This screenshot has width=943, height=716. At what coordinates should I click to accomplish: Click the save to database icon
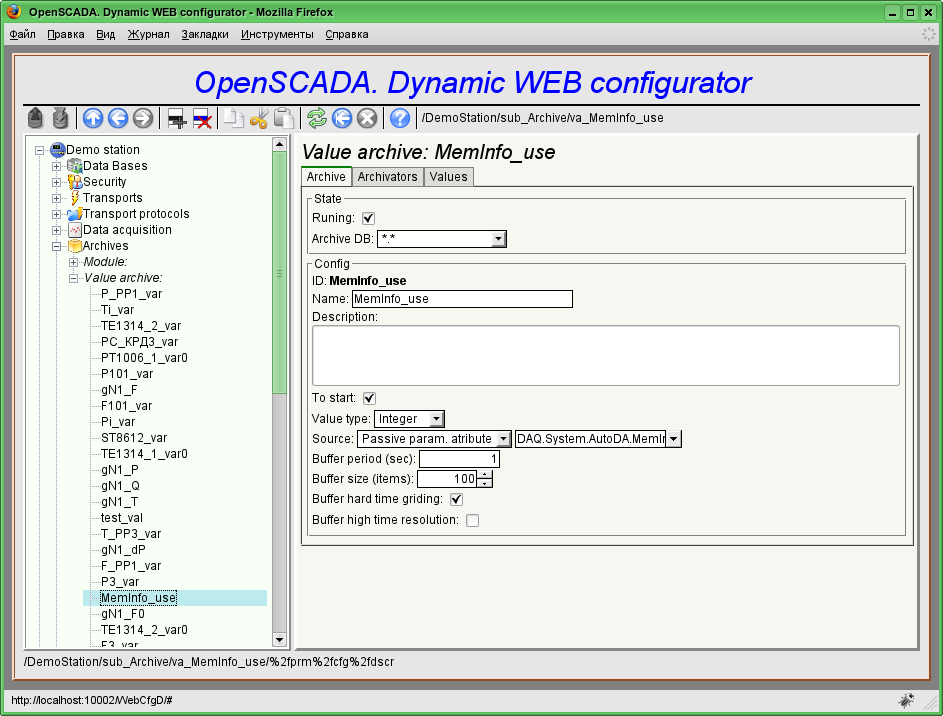(x=60, y=118)
